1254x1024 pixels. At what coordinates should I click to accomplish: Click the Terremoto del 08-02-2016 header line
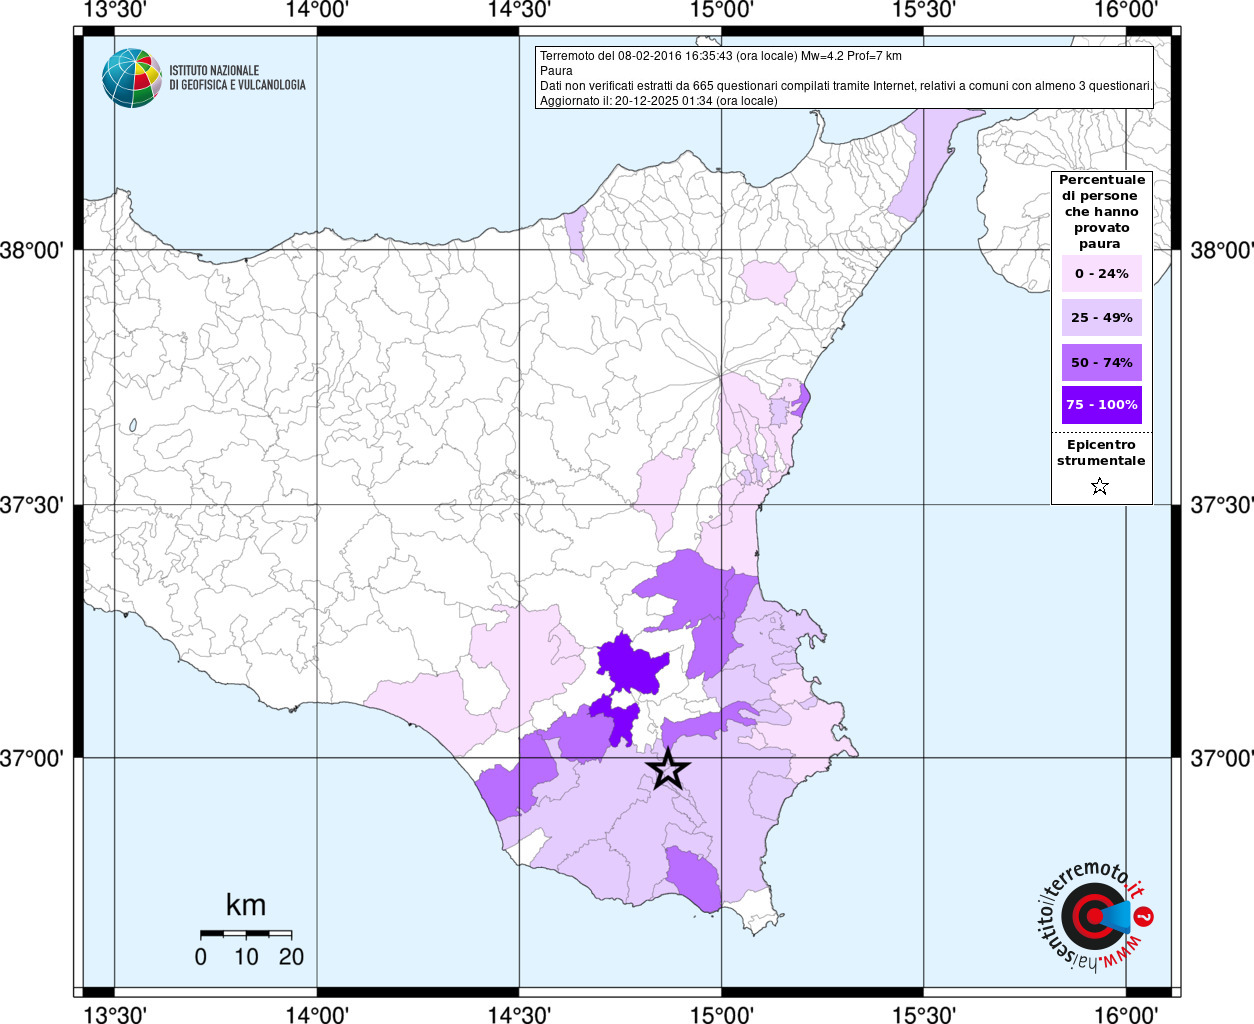click(720, 56)
